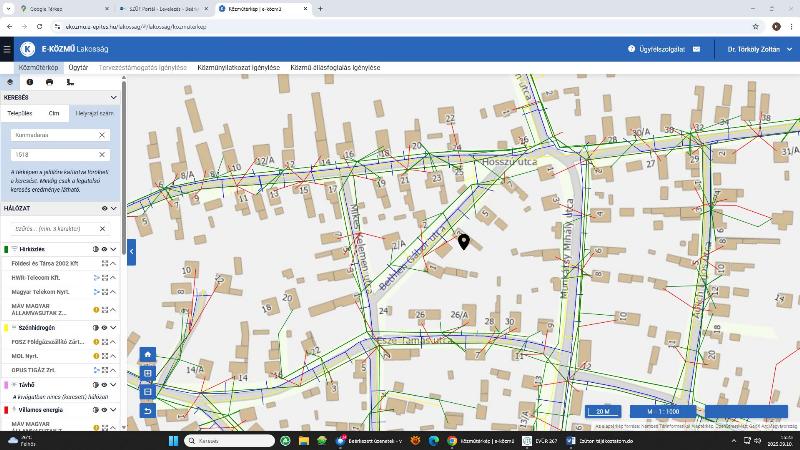Viewport: 800px width, 450px height.
Task: Open the print tool in the sidebar
Action: [49, 82]
